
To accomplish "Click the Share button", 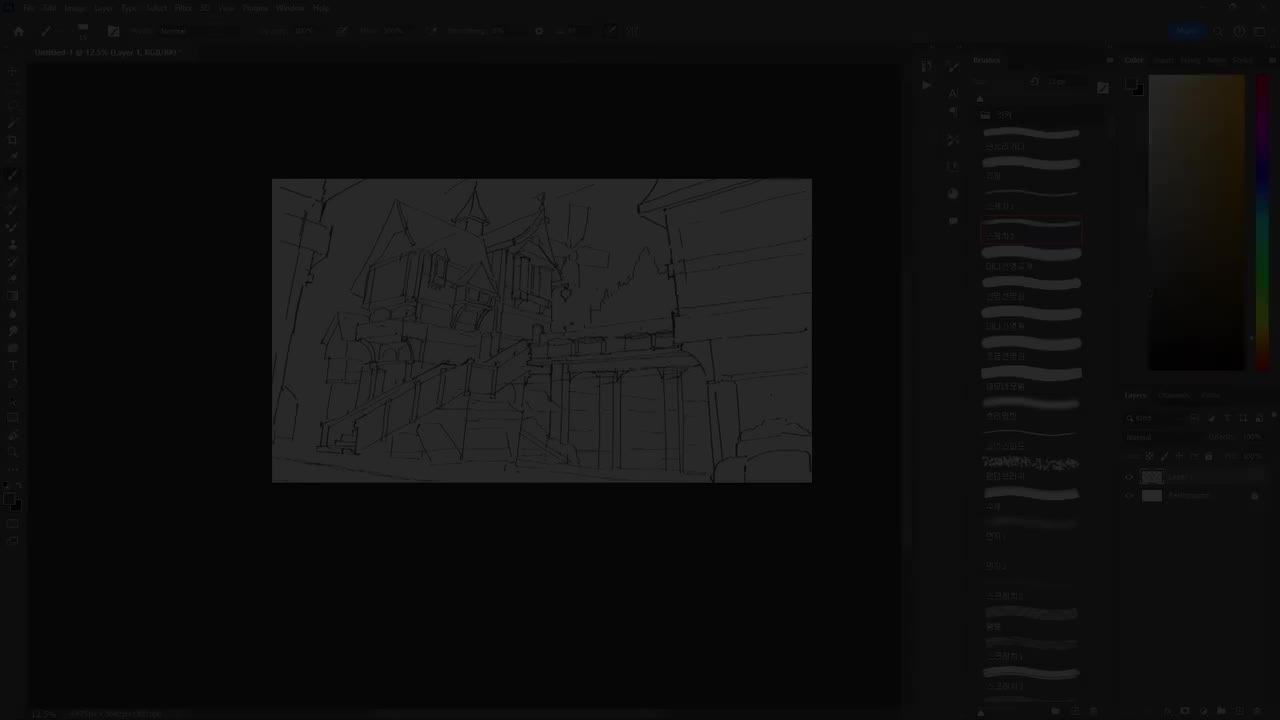I will pyautogui.click(x=1187, y=31).
